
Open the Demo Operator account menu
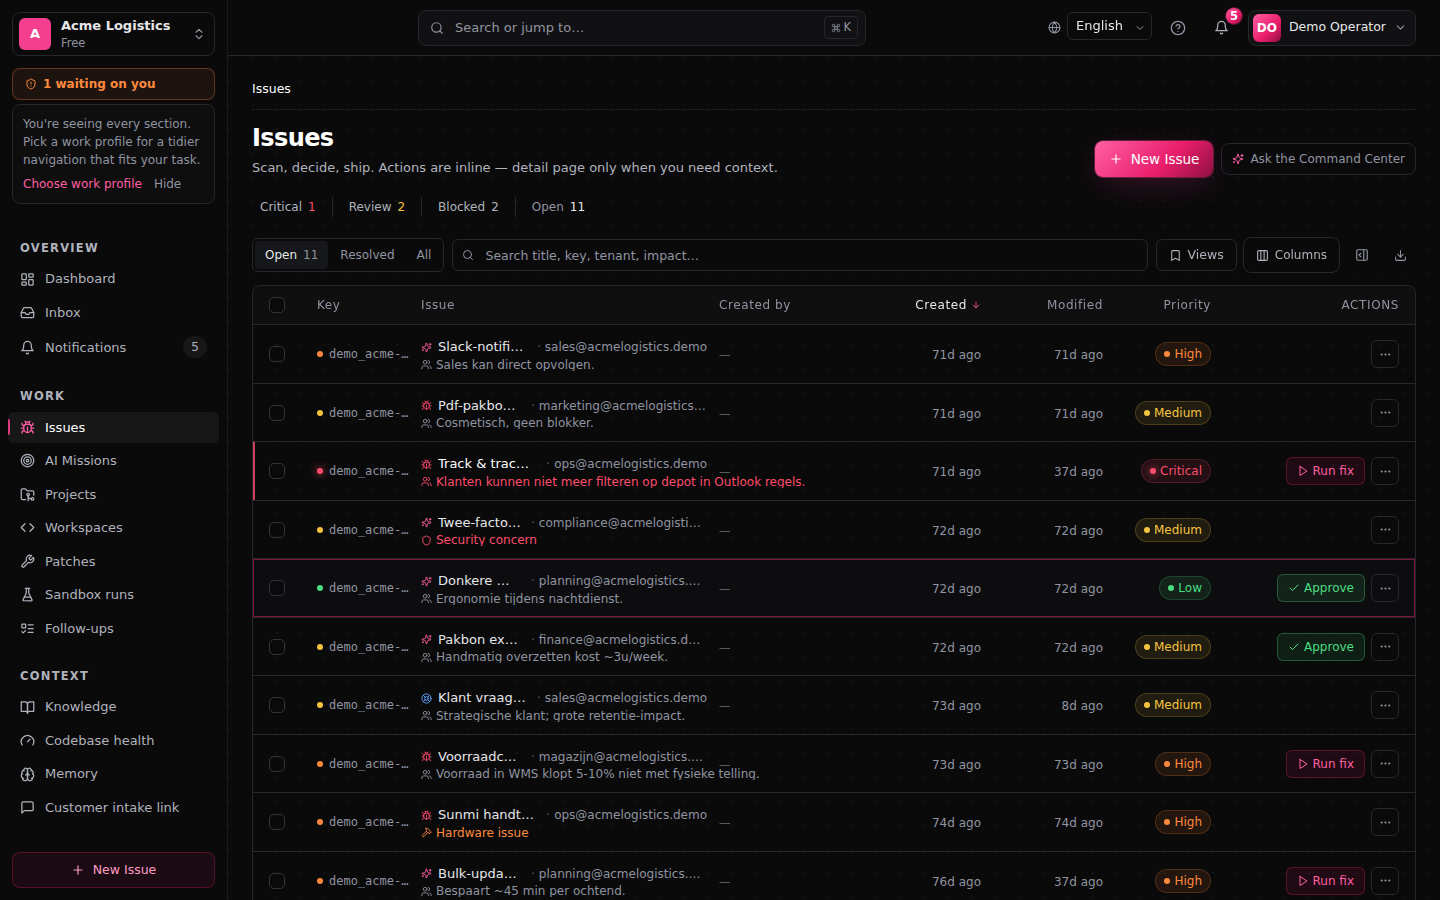(x=1332, y=28)
